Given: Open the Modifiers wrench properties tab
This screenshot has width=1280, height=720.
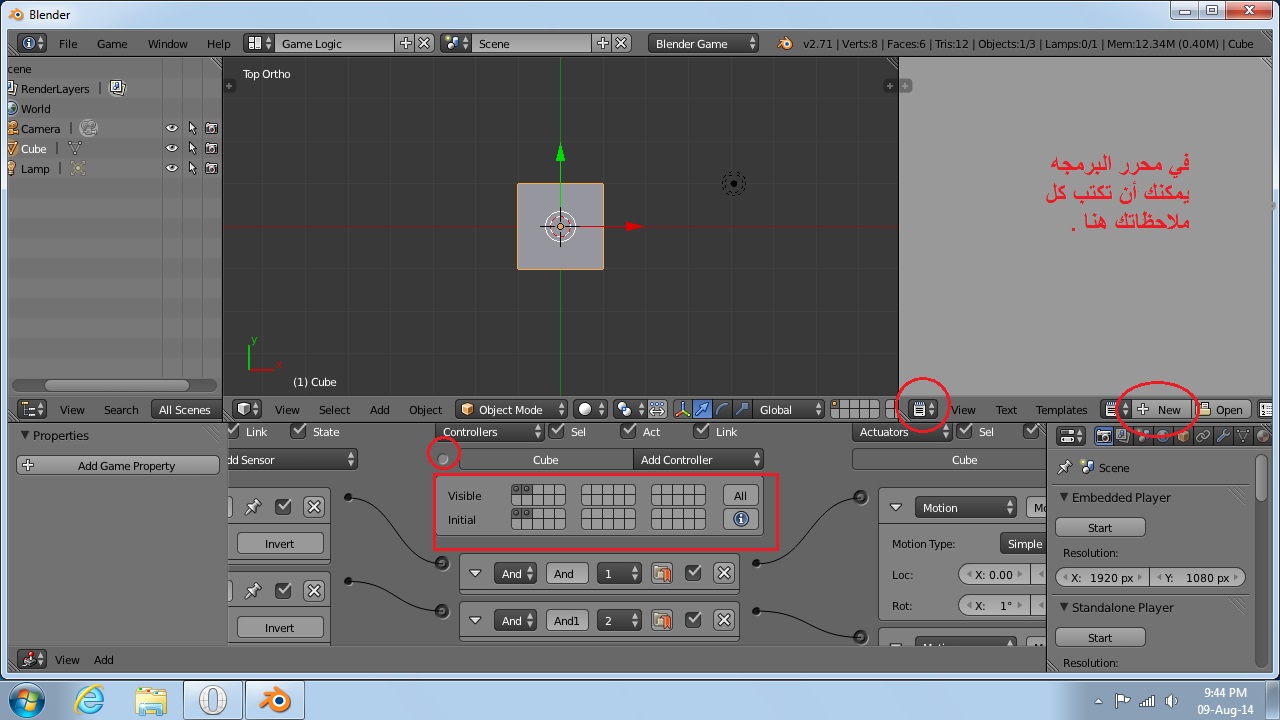Looking at the screenshot, I should point(1224,436).
